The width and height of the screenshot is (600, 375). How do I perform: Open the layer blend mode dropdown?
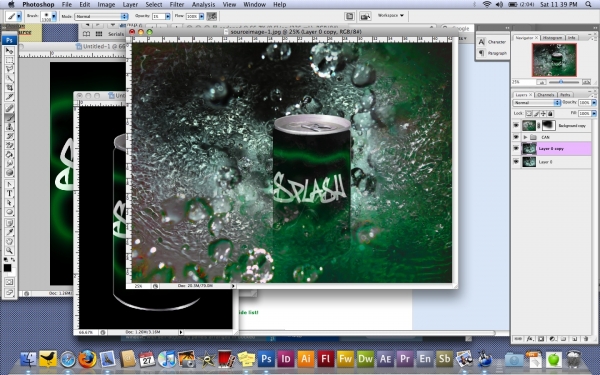(x=537, y=103)
